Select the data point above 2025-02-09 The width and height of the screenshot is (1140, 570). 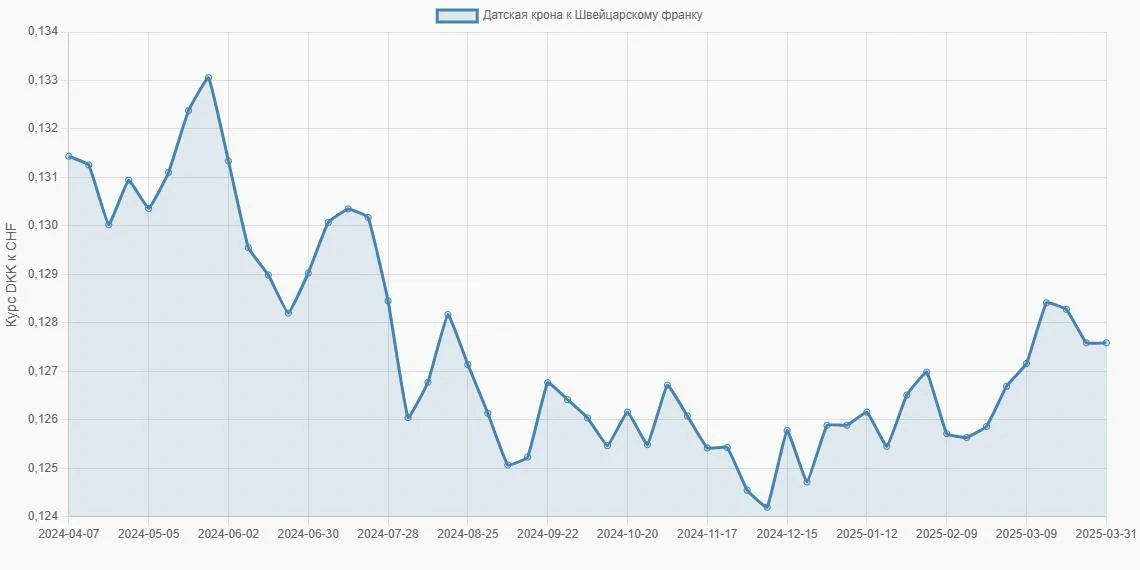click(946, 434)
